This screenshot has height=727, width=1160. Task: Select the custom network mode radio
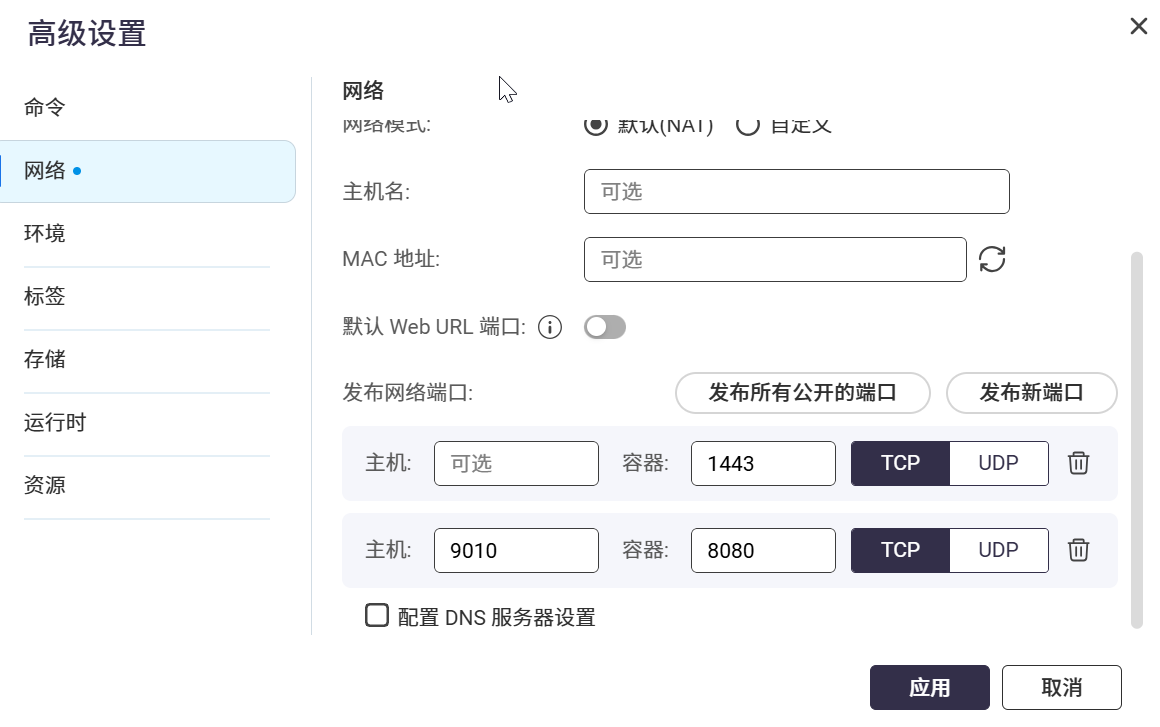click(748, 126)
